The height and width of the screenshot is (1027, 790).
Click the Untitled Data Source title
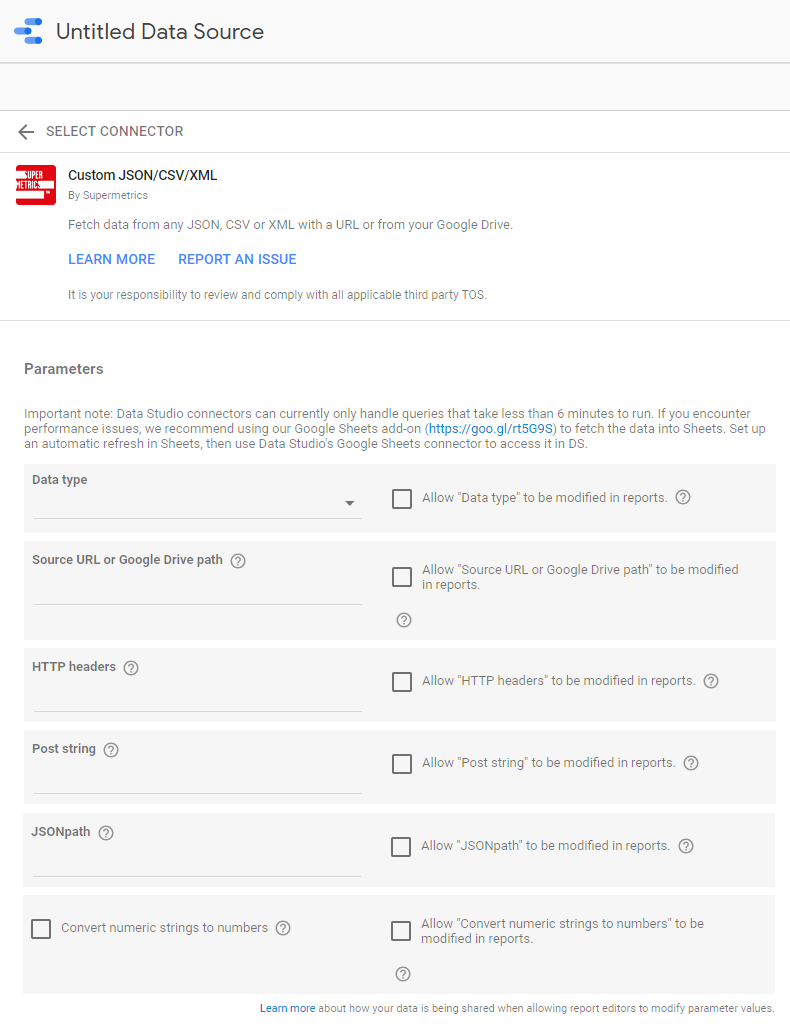click(x=160, y=32)
